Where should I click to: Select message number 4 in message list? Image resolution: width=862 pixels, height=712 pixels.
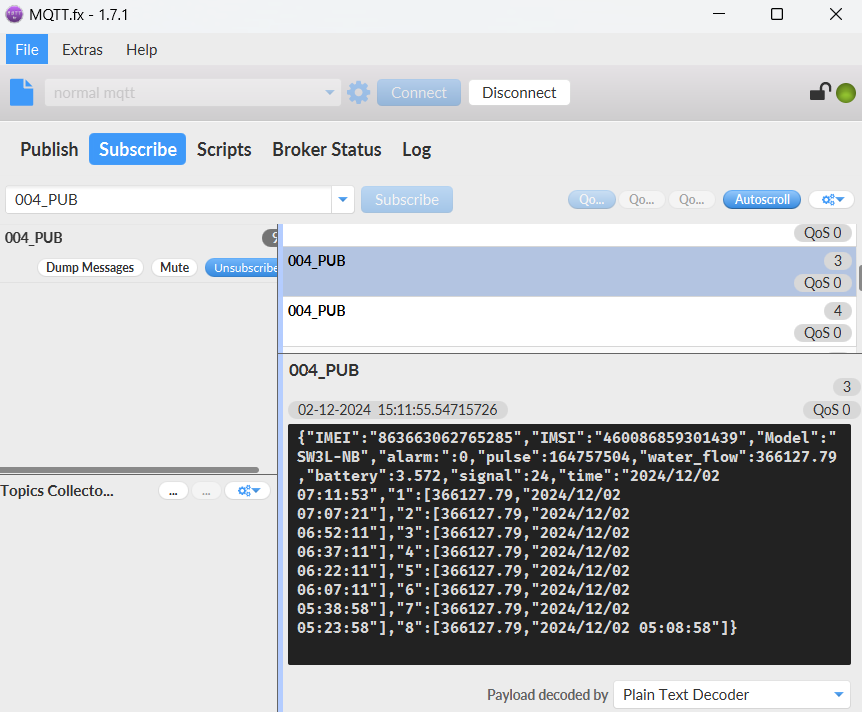click(569, 322)
